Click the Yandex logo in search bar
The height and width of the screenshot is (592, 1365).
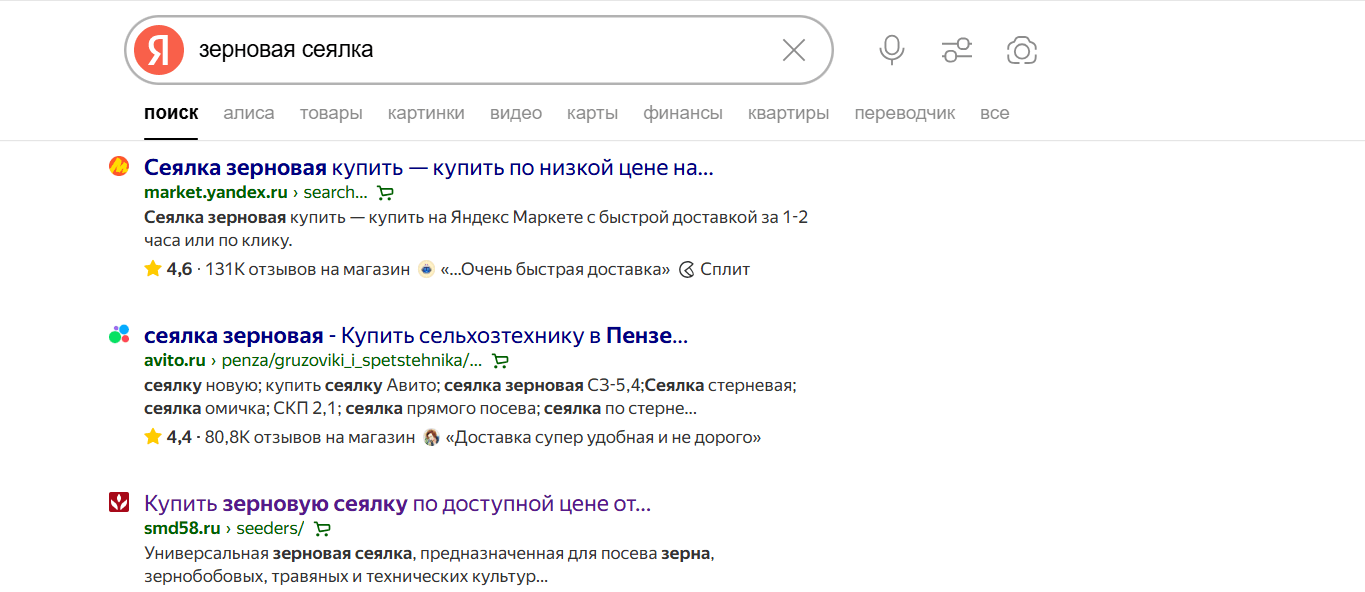[159, 50]
